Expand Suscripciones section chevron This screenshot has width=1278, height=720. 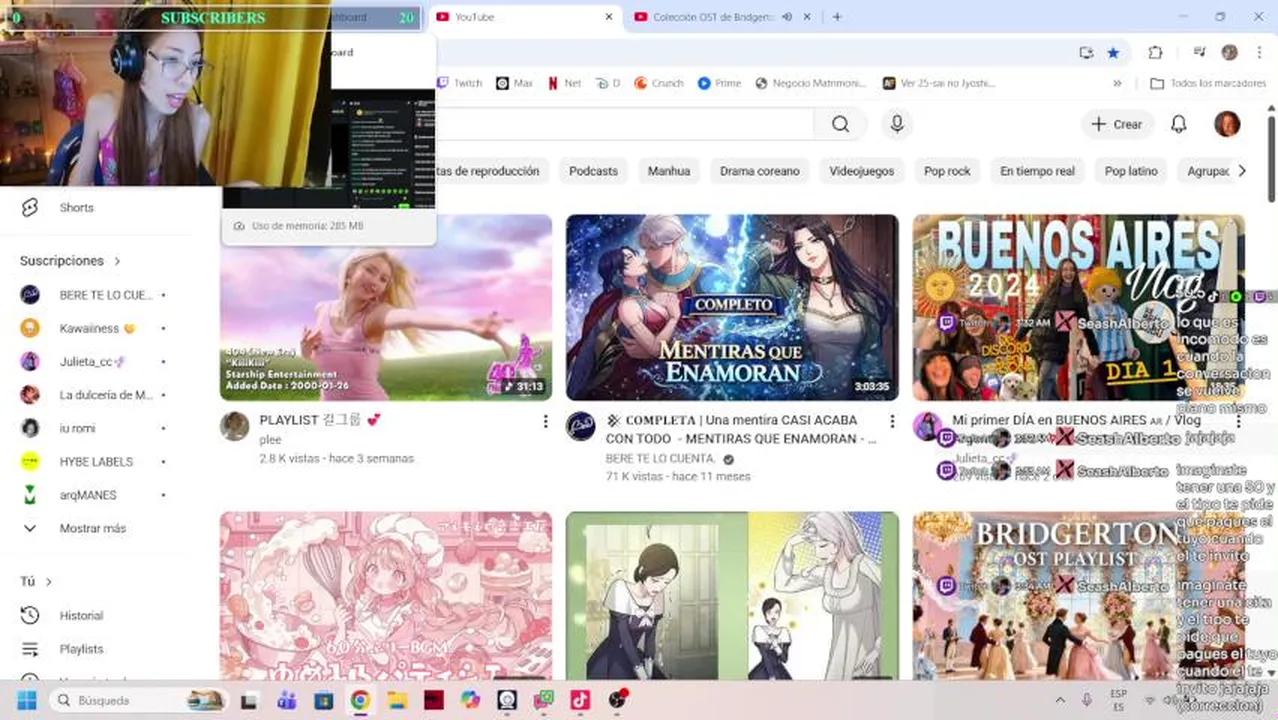tap(117, 261)
